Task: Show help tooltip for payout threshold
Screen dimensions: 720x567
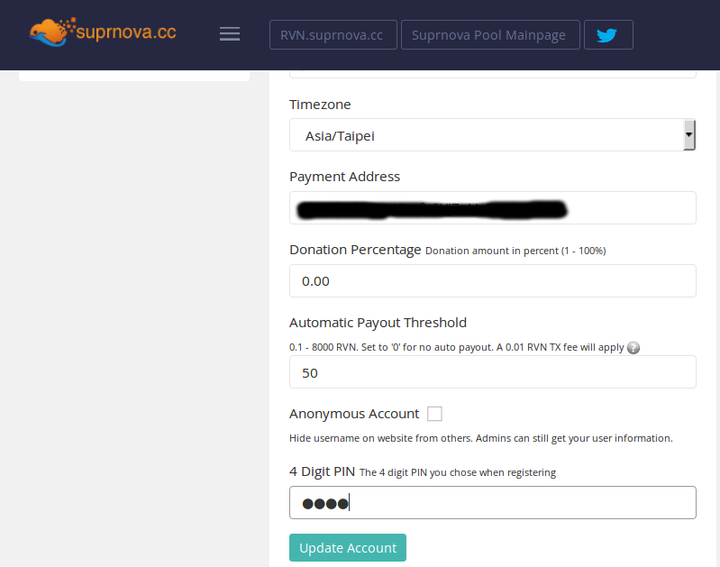Action: pos(633,348)
